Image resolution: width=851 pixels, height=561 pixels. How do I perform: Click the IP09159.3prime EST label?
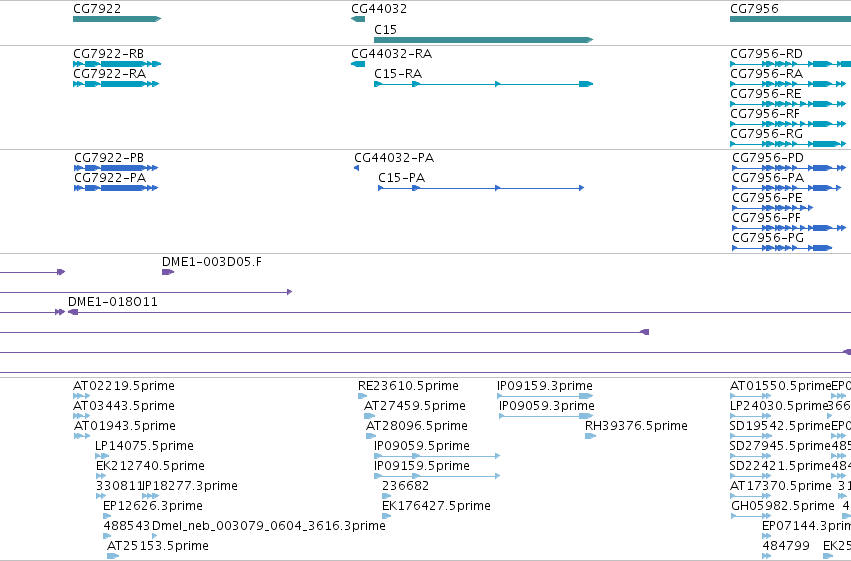click(x=545, y=386)
